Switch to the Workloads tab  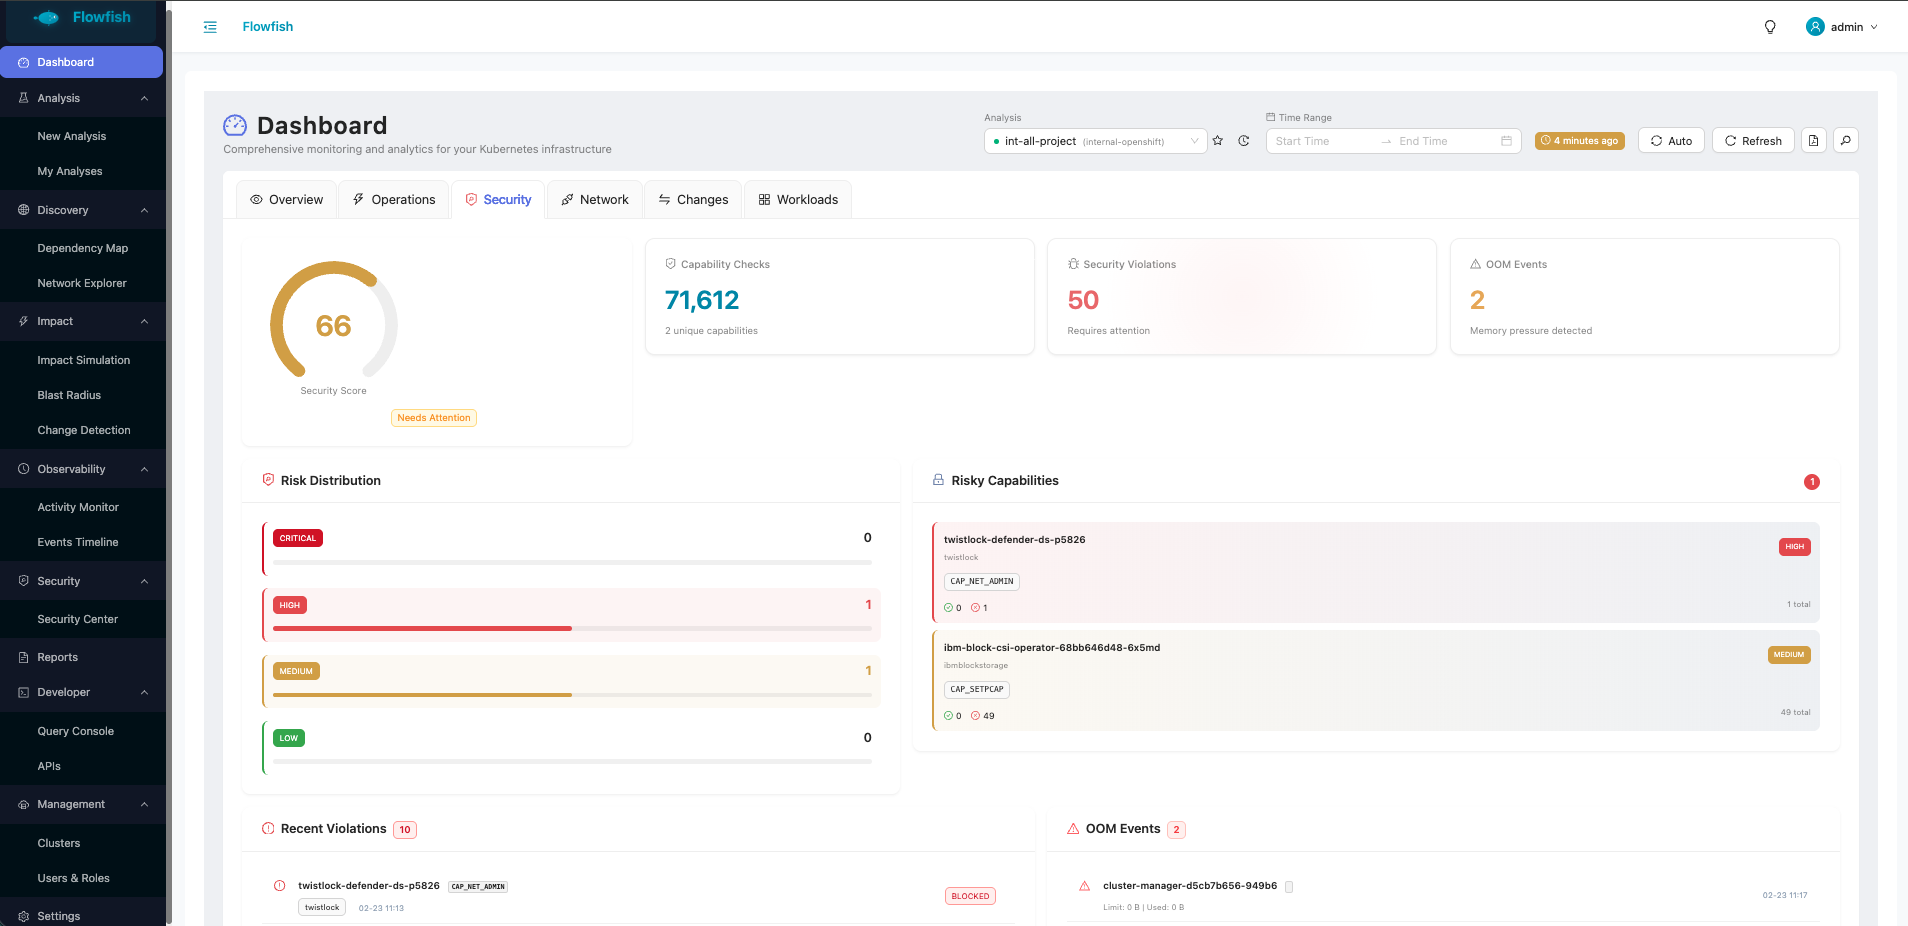(798, 200)
